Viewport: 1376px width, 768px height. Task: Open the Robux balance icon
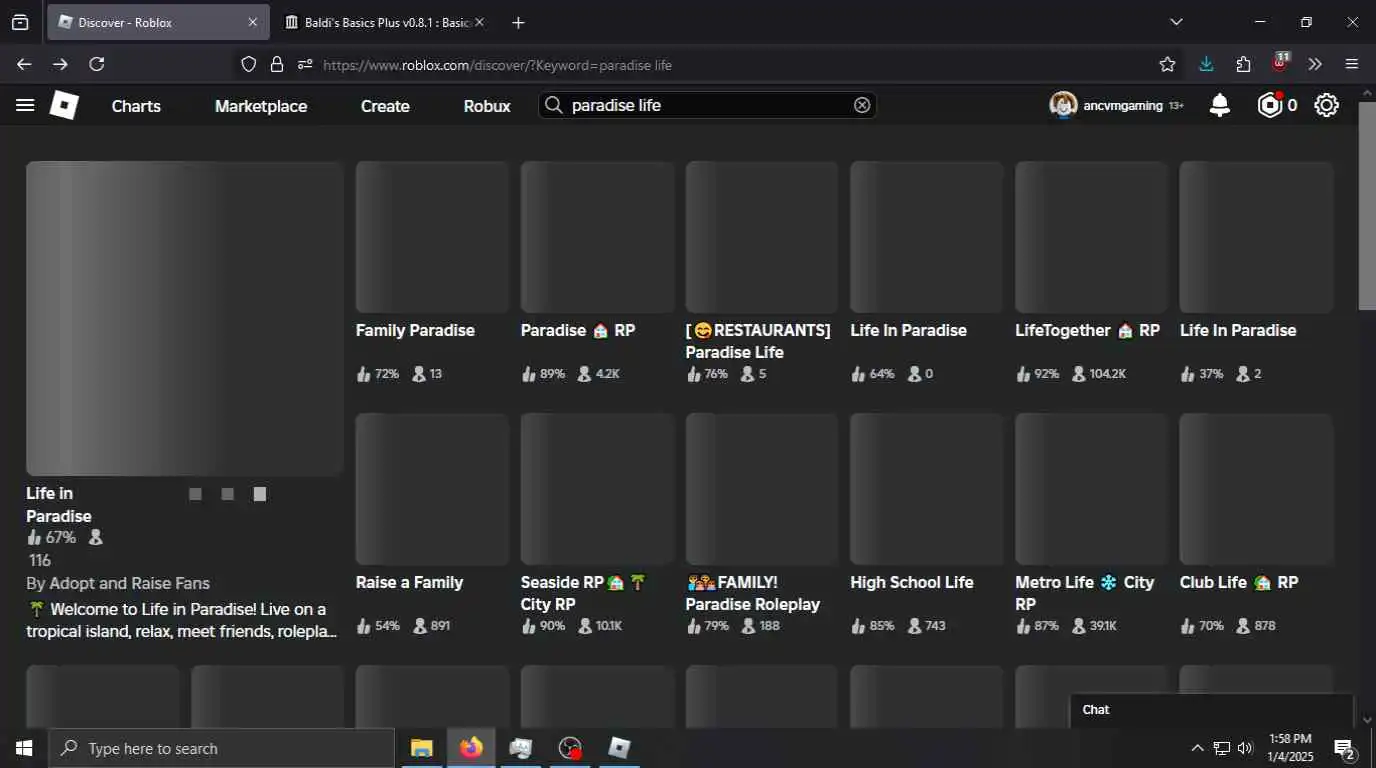point(1270,105)
